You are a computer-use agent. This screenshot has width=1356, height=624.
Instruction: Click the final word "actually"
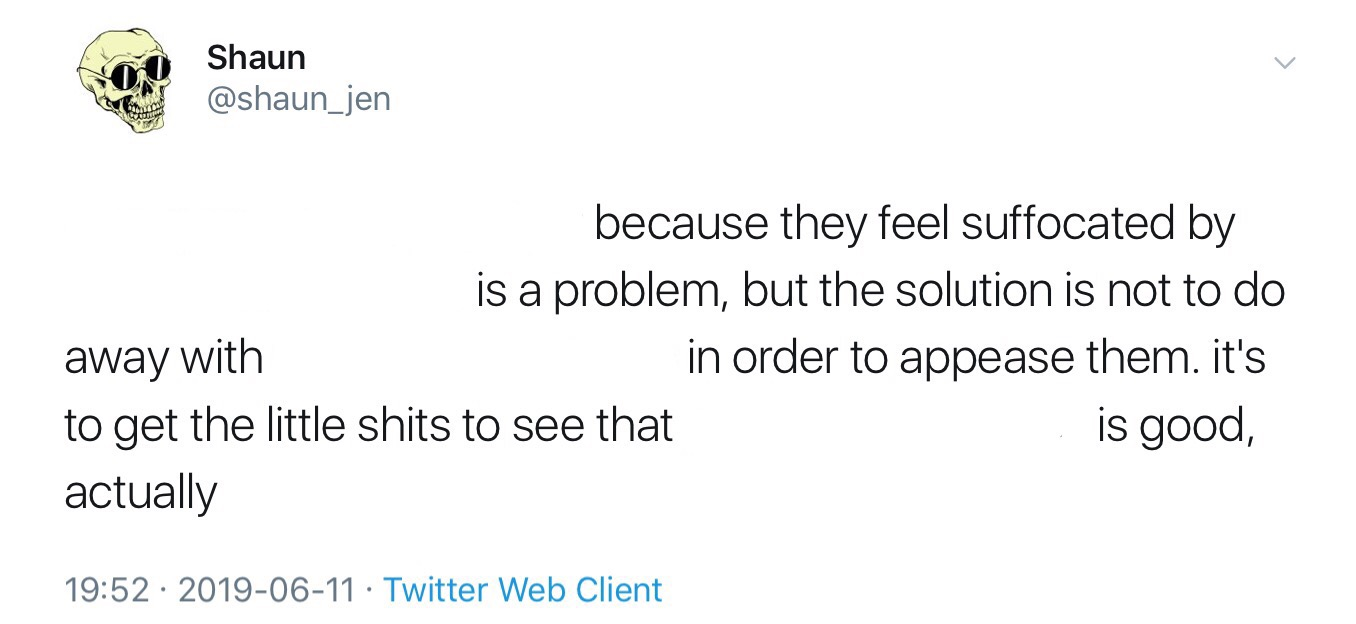click(140, 494)
